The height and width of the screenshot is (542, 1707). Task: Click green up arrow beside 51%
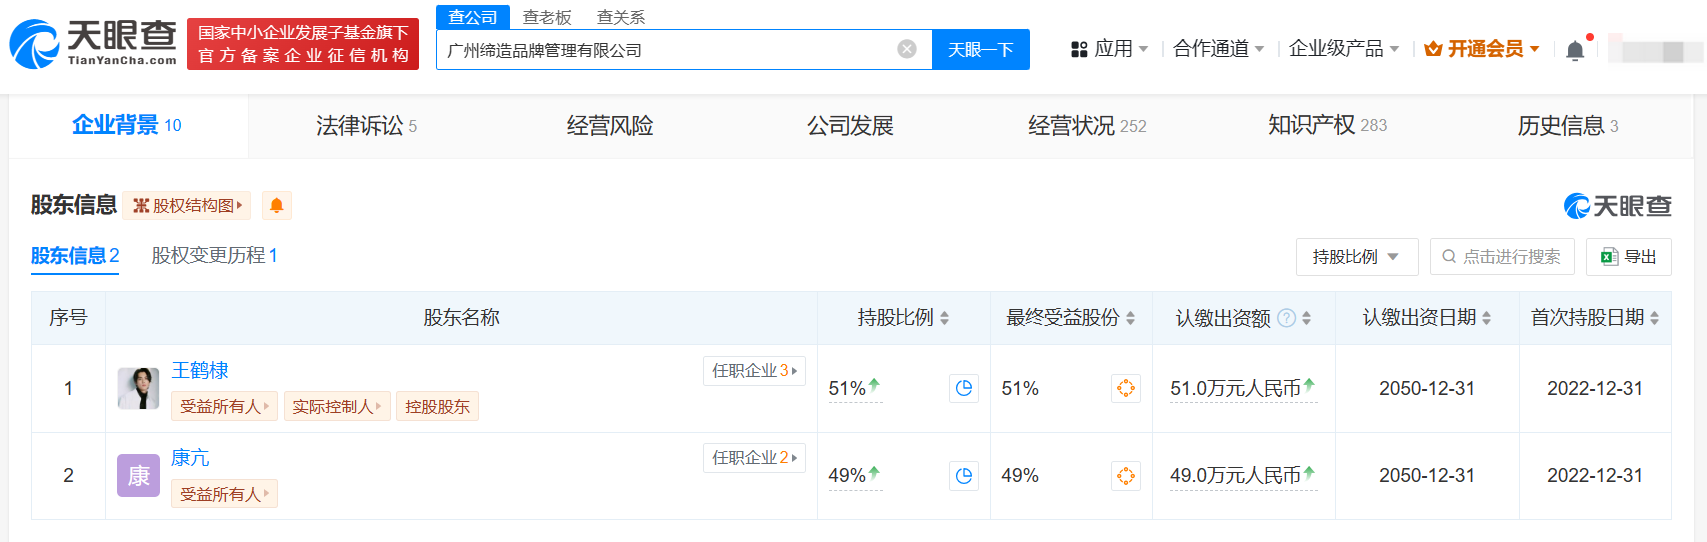coord(874,384)
